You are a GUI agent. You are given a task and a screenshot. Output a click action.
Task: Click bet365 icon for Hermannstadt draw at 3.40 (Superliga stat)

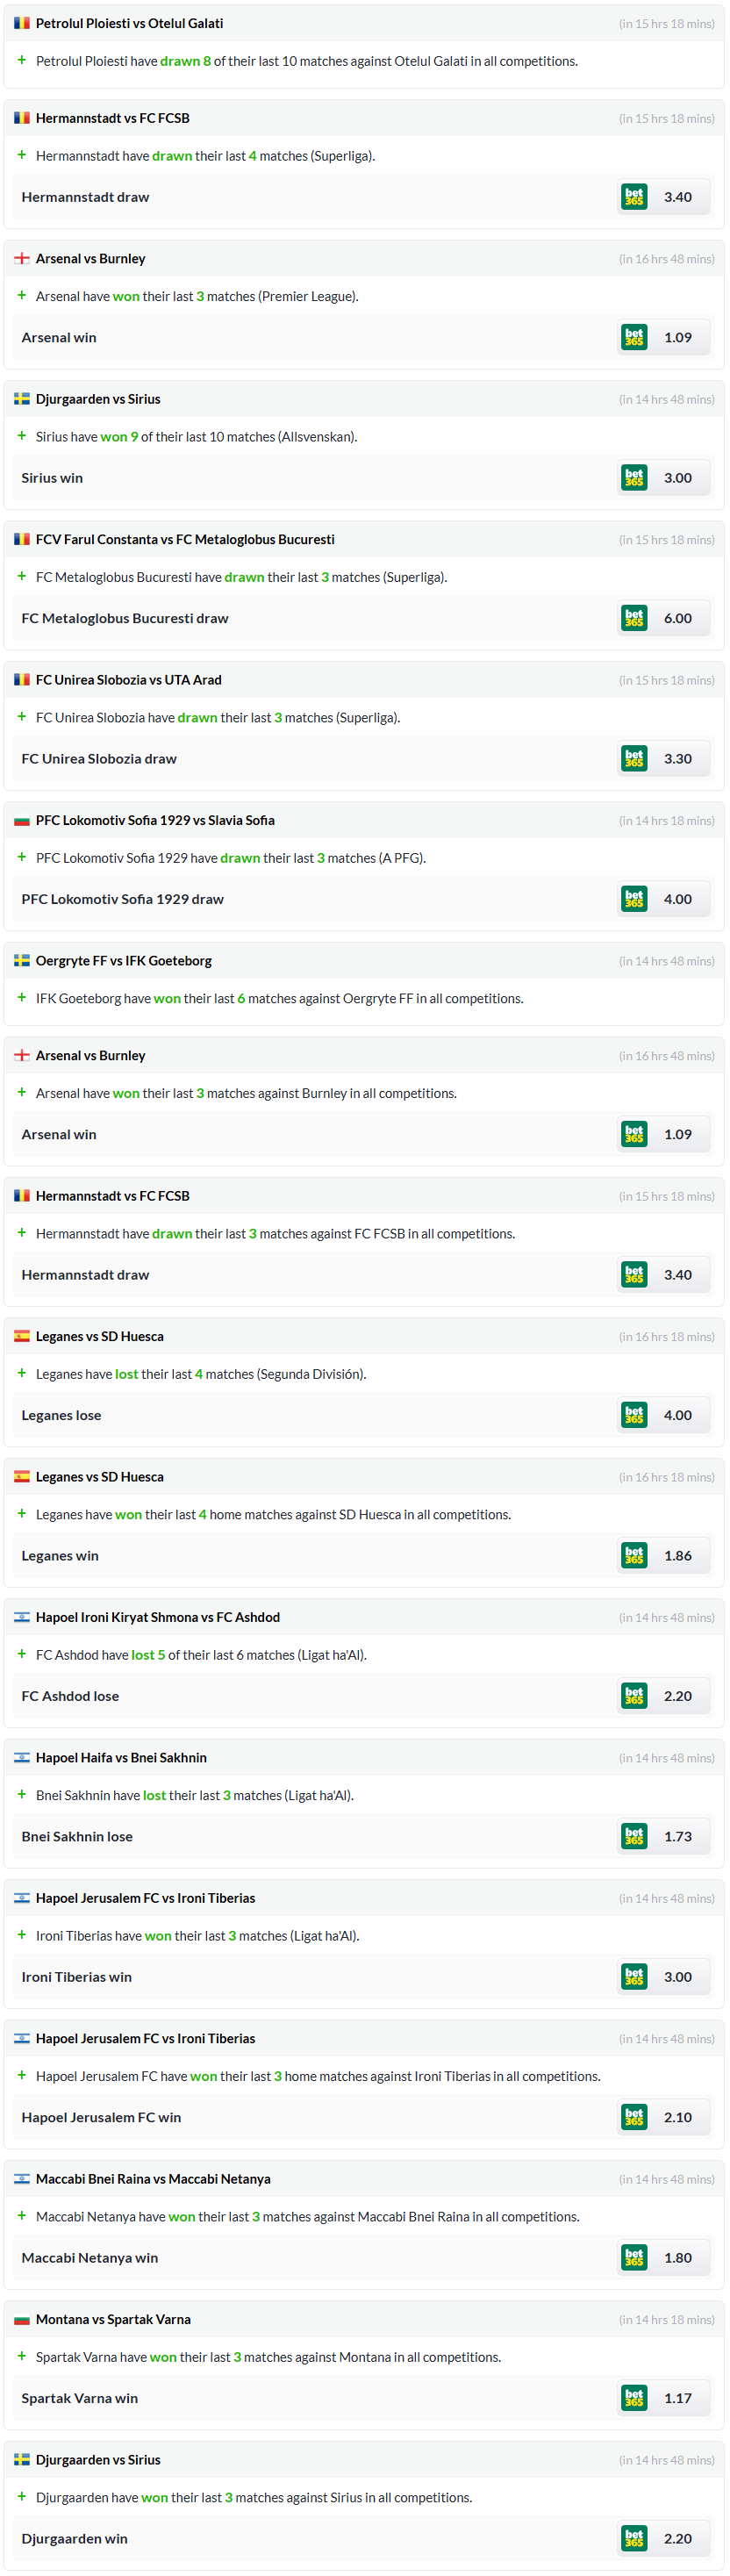click(x=634, y=197)
